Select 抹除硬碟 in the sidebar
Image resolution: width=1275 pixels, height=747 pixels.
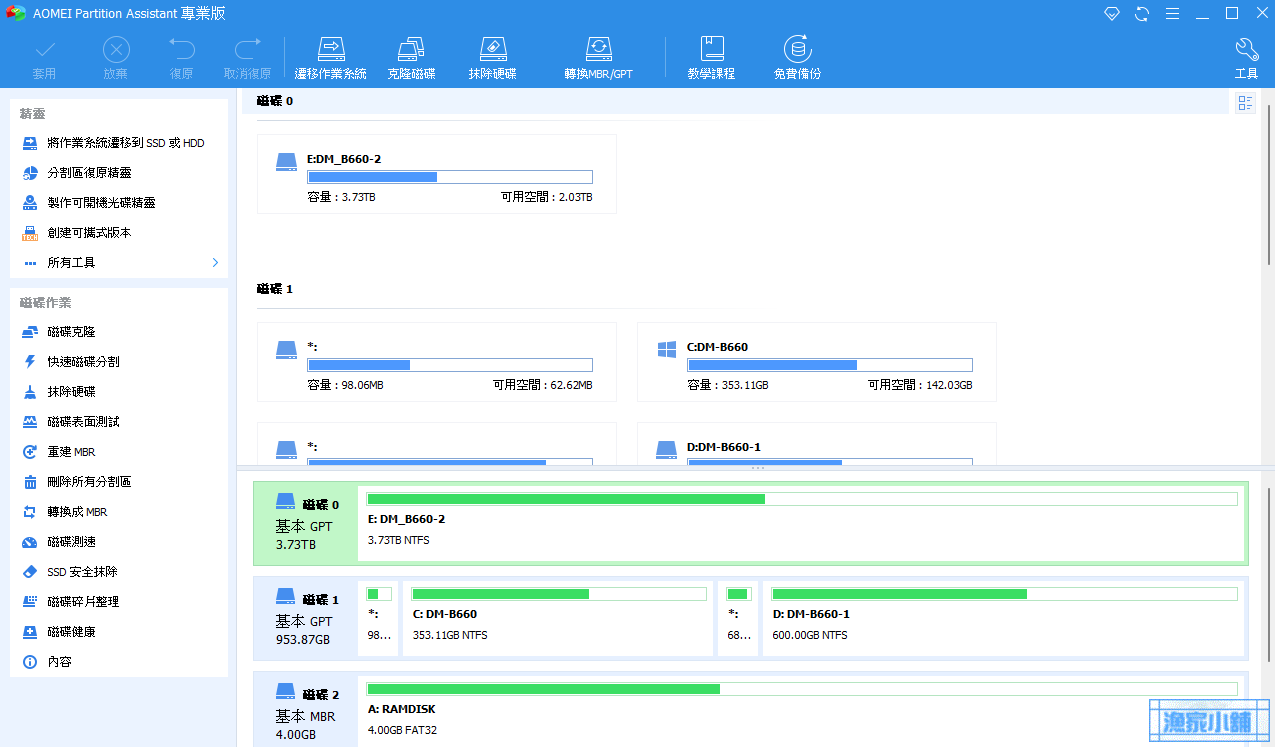click(119, 392)
